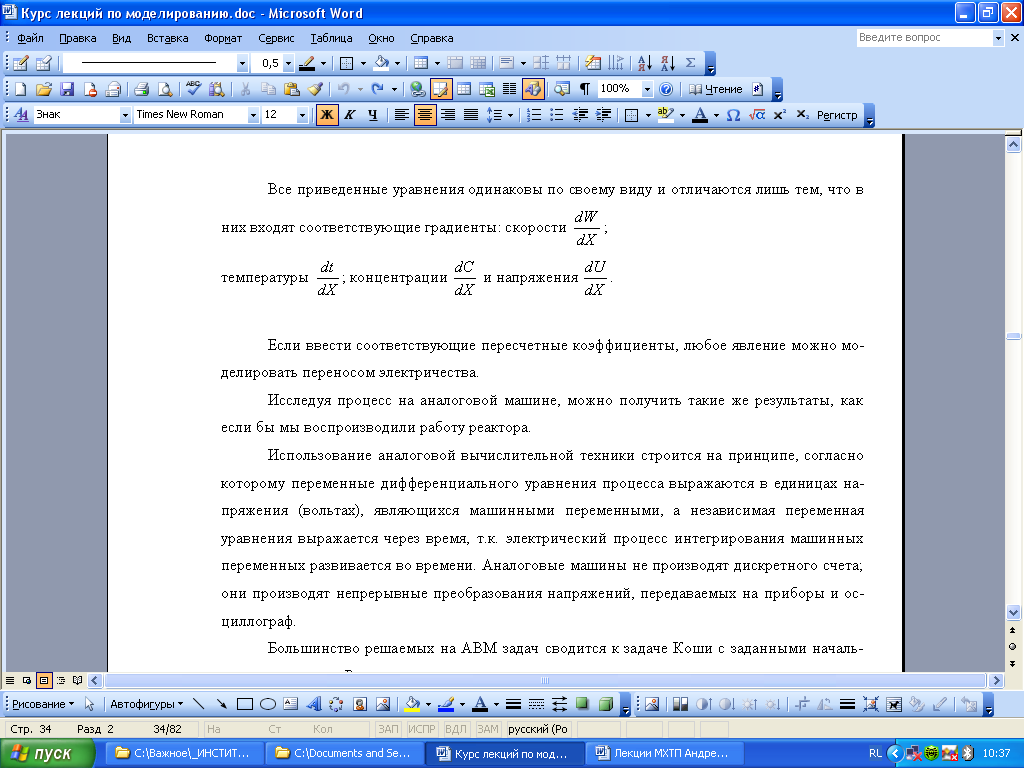
Task: Open the Файл menu
Action: [30, 38]
